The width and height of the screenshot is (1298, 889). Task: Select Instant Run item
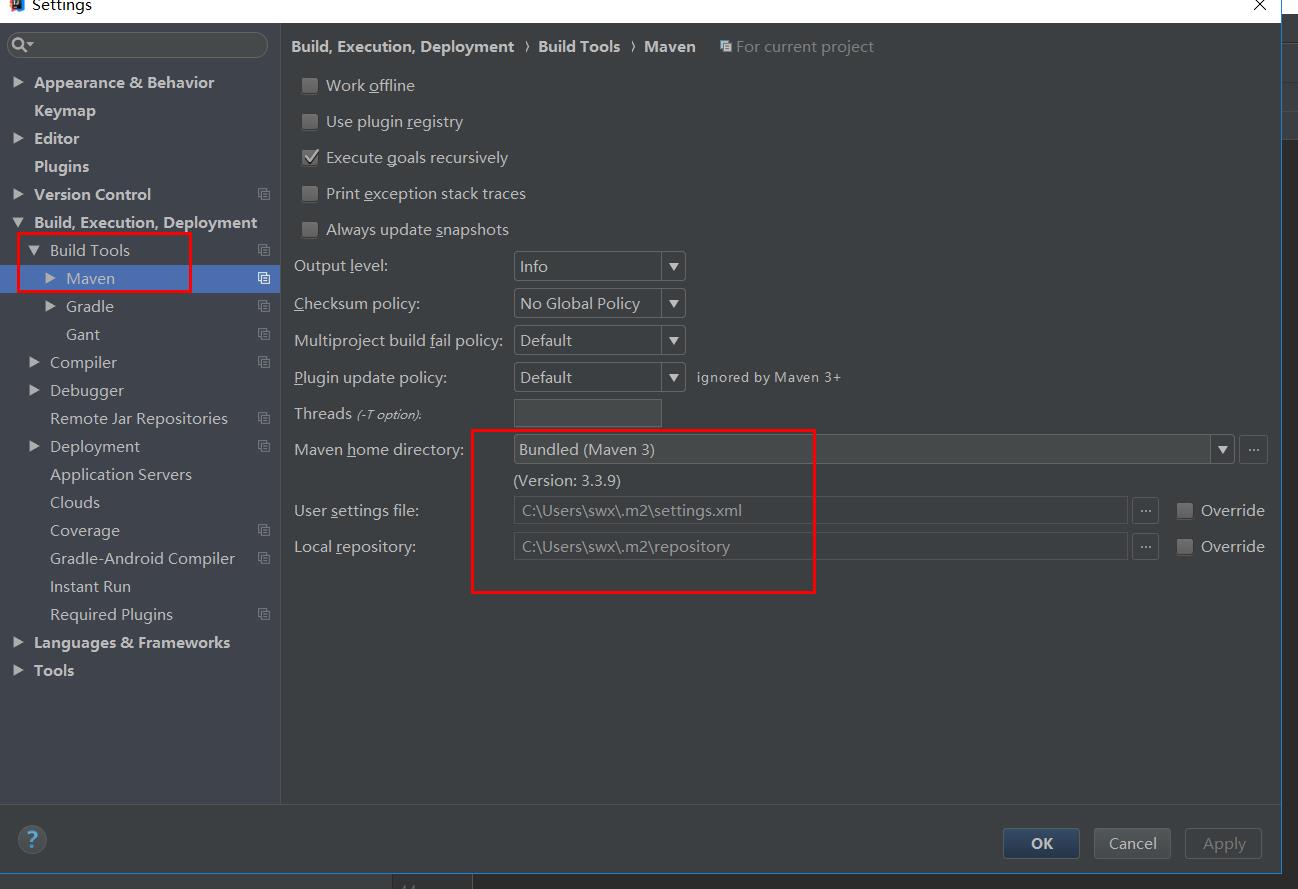click(90, 586)
